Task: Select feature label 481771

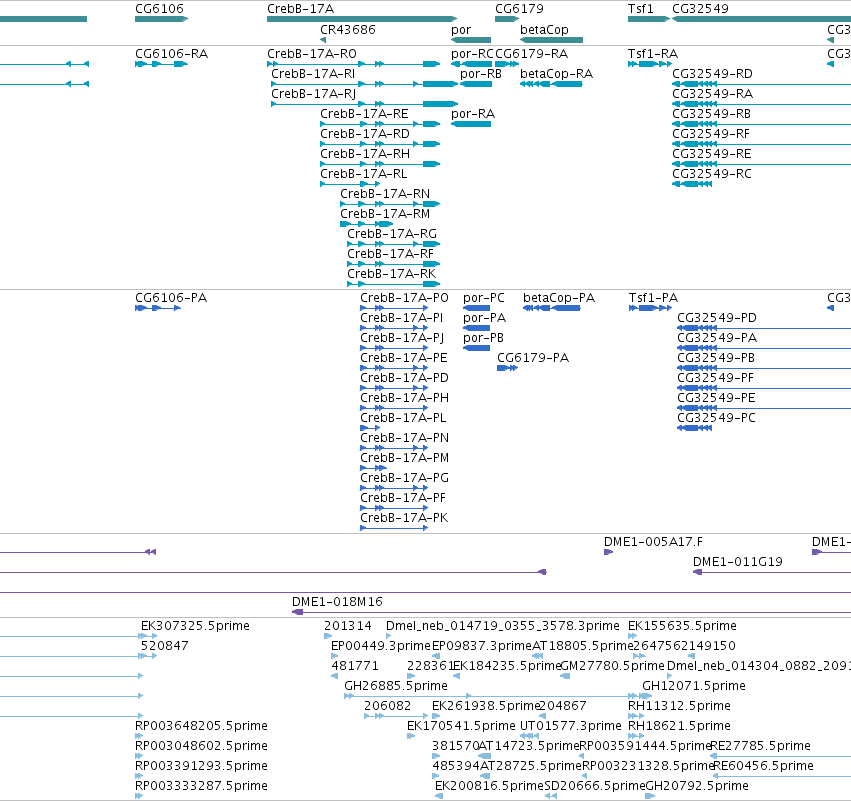Action: tap(354, 666)
